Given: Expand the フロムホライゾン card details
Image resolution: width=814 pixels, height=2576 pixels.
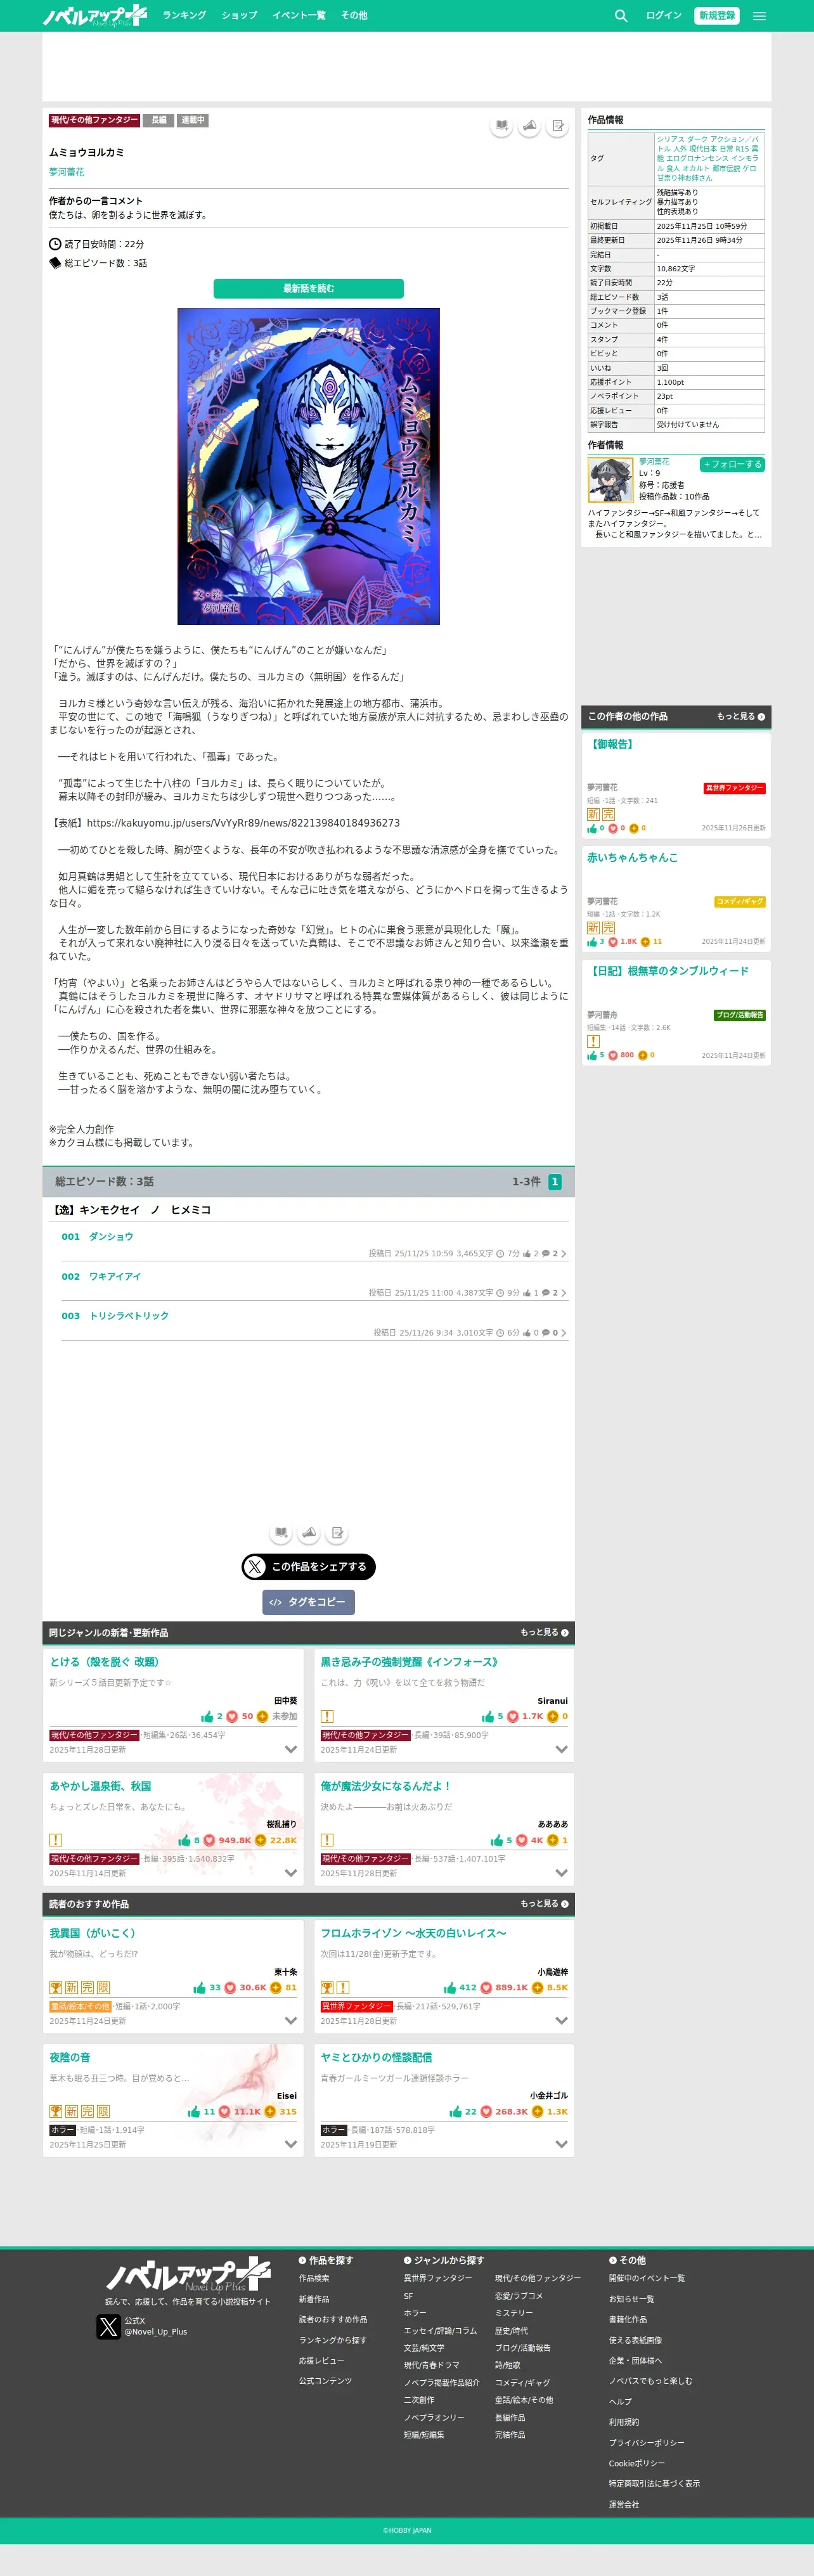Looking at the screenshot, I should (562, 2021).
